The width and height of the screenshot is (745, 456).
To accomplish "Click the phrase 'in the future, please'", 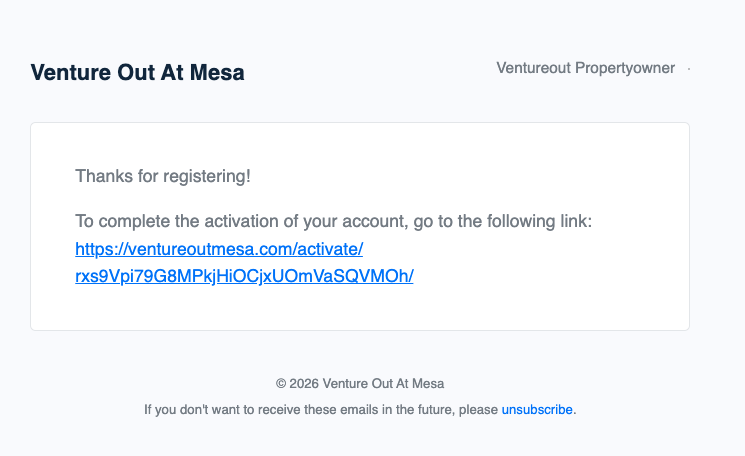I will (x=440, y=410).
